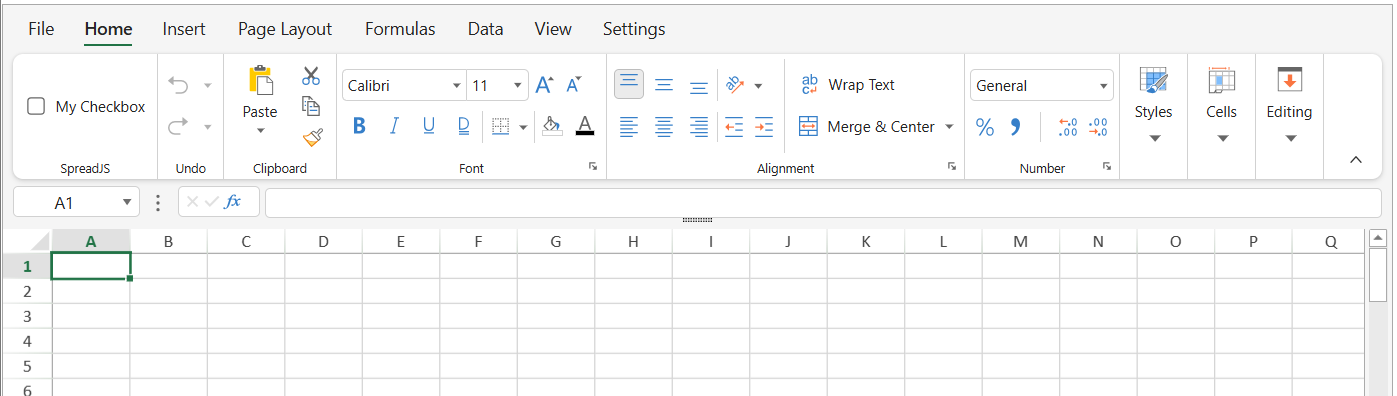Click Merge & Center button
Screen dimensions: 1397x396
tap(867, 127)
